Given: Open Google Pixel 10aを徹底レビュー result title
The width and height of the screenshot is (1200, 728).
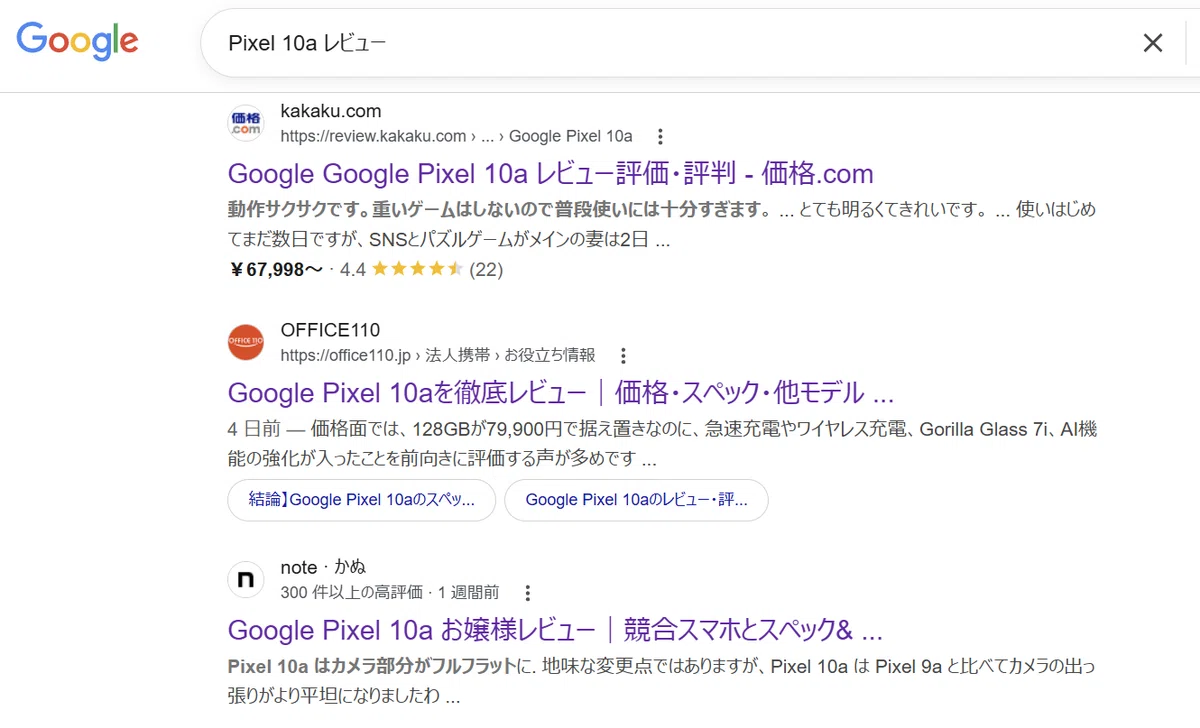Looking at the screenshot, I should pyautogui.click(x=561, y=392).
